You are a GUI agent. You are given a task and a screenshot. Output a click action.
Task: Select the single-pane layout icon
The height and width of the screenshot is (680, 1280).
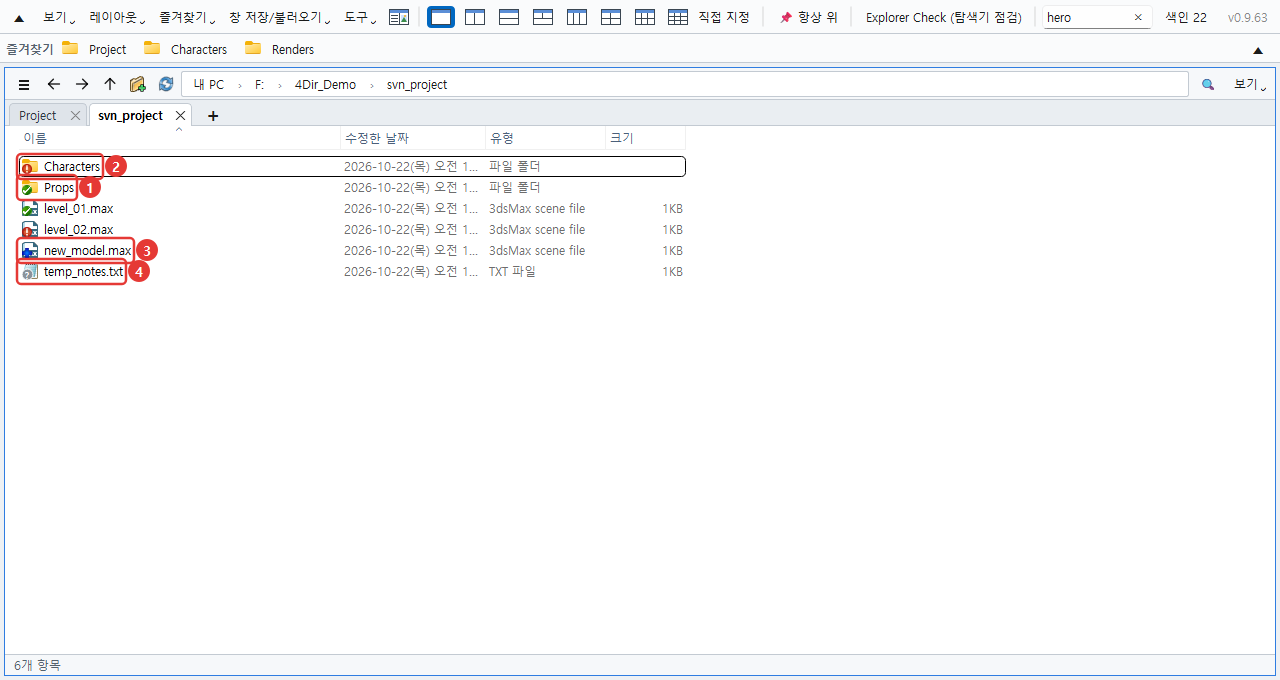pyautogui.click(x=440, y=17)
